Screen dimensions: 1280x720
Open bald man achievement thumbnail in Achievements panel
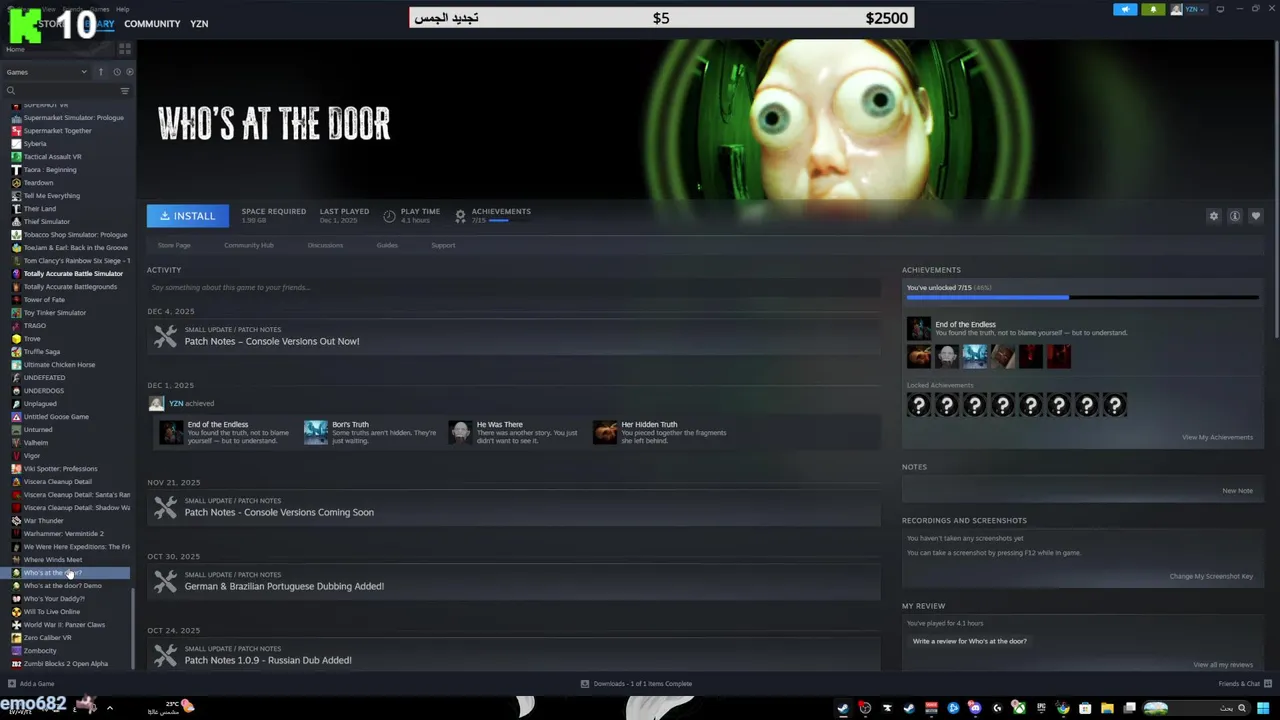946,356
